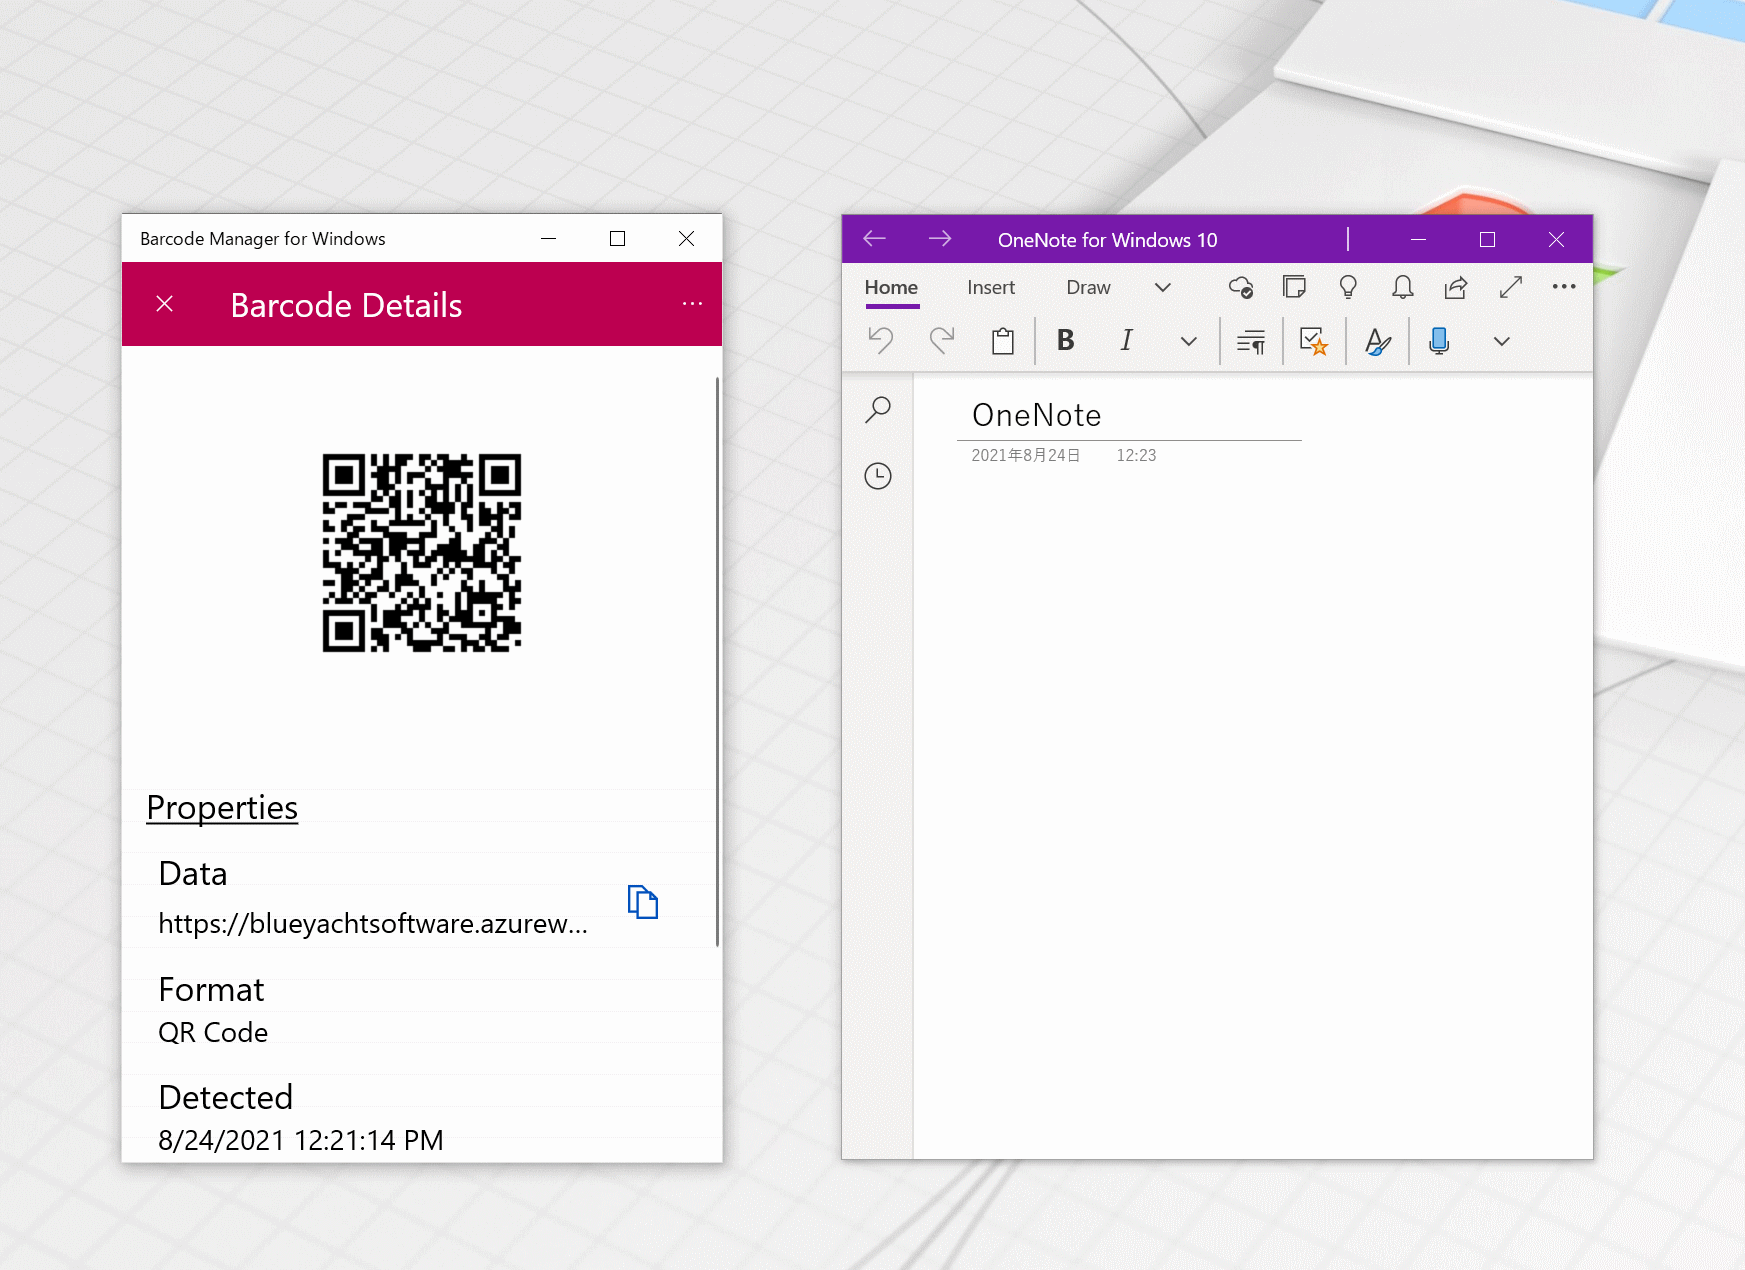1745x1270 pixels.
Task: Show recent notes clock icon
Action: 878,476
